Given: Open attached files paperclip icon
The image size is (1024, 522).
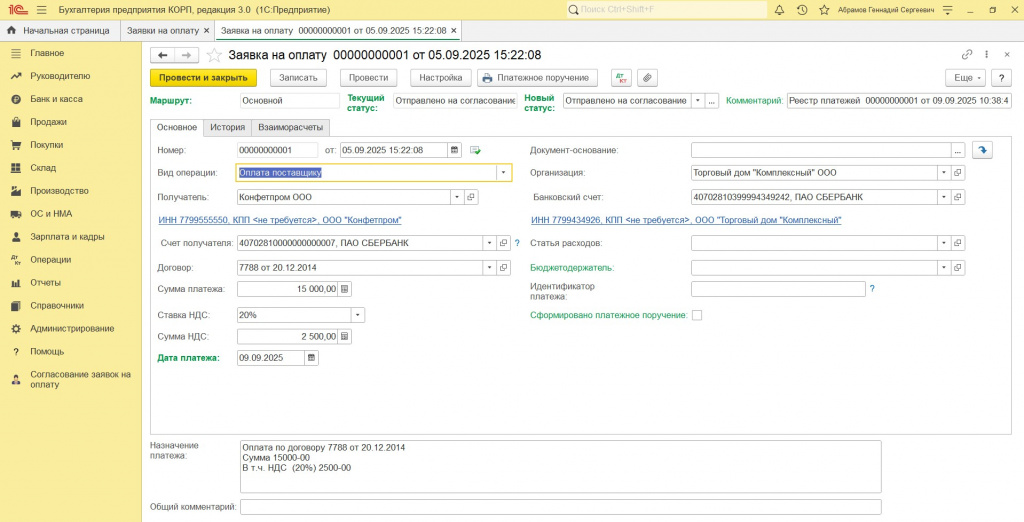Looking at the screenshot, I should click(647, 78).
